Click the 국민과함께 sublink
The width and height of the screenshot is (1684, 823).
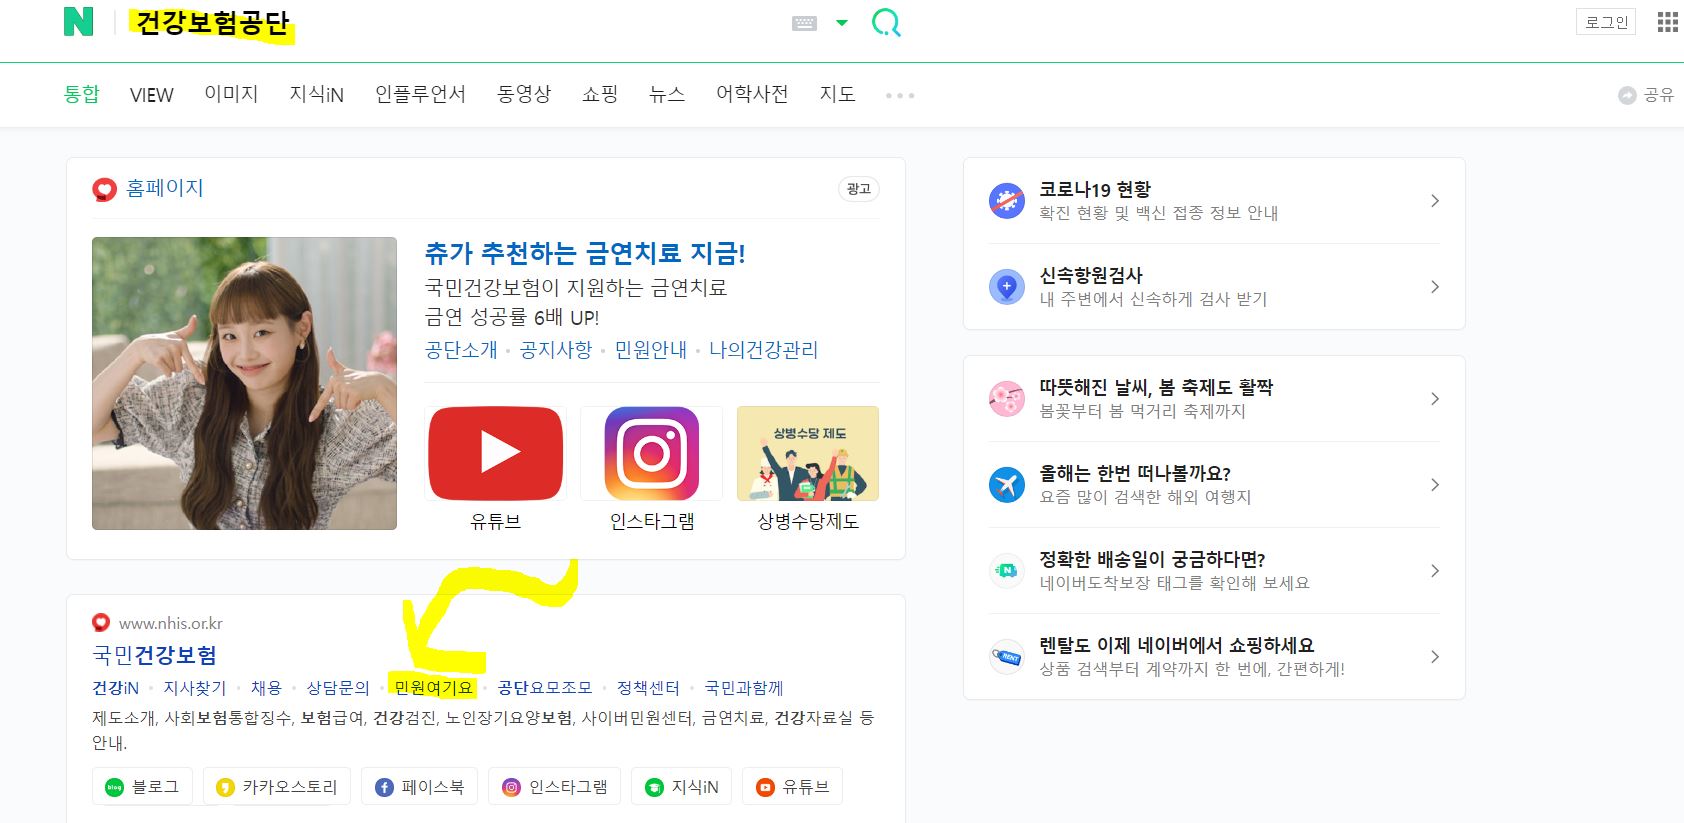point(744,688)
